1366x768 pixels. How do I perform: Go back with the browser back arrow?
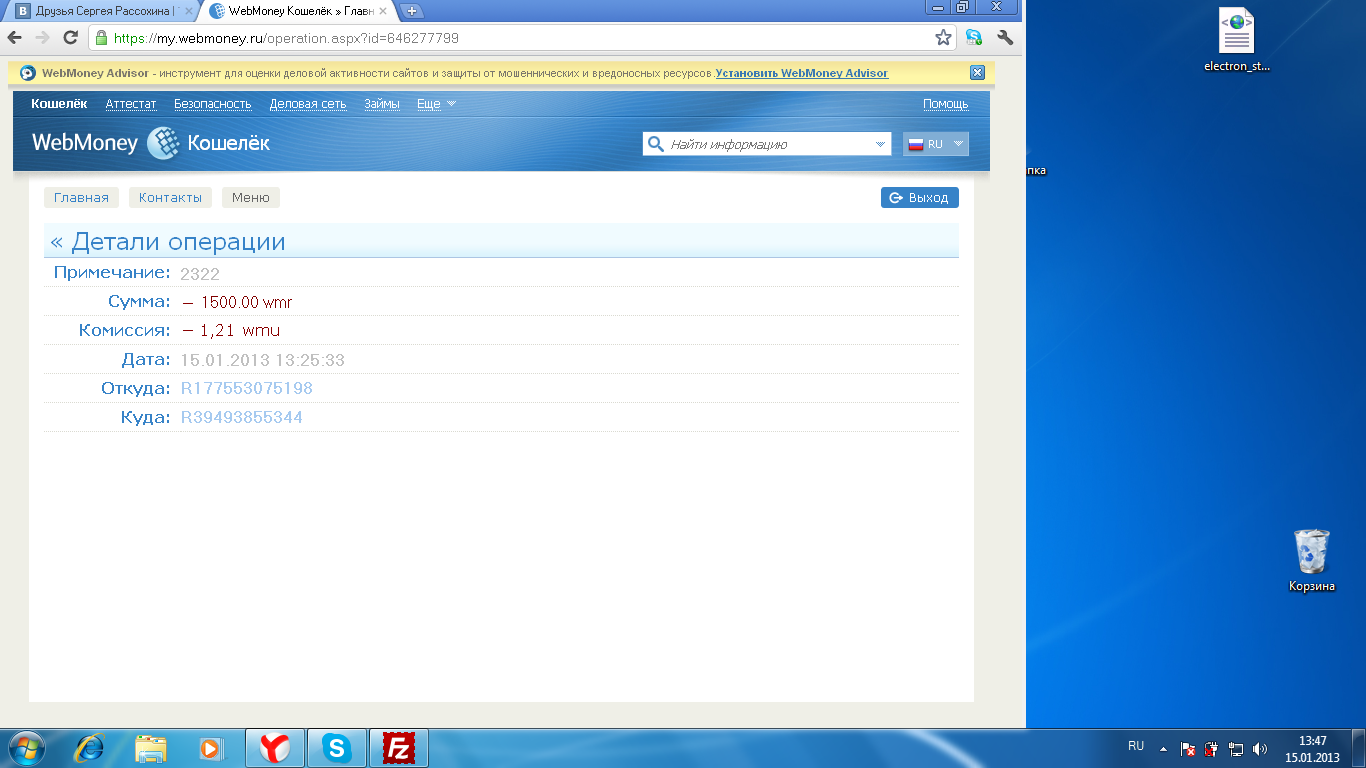click(x=14, y=37)
